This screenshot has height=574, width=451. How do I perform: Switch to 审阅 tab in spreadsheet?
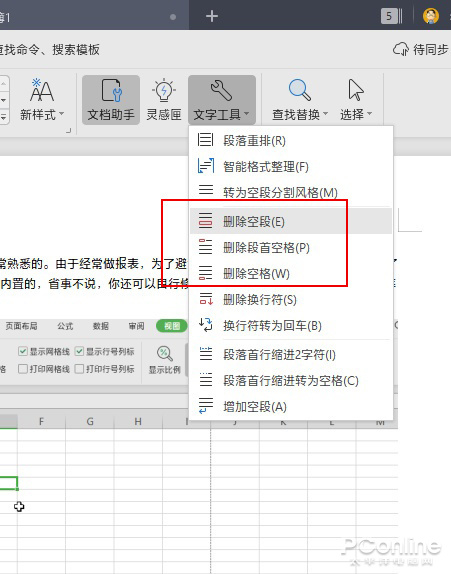coord(136,326)
